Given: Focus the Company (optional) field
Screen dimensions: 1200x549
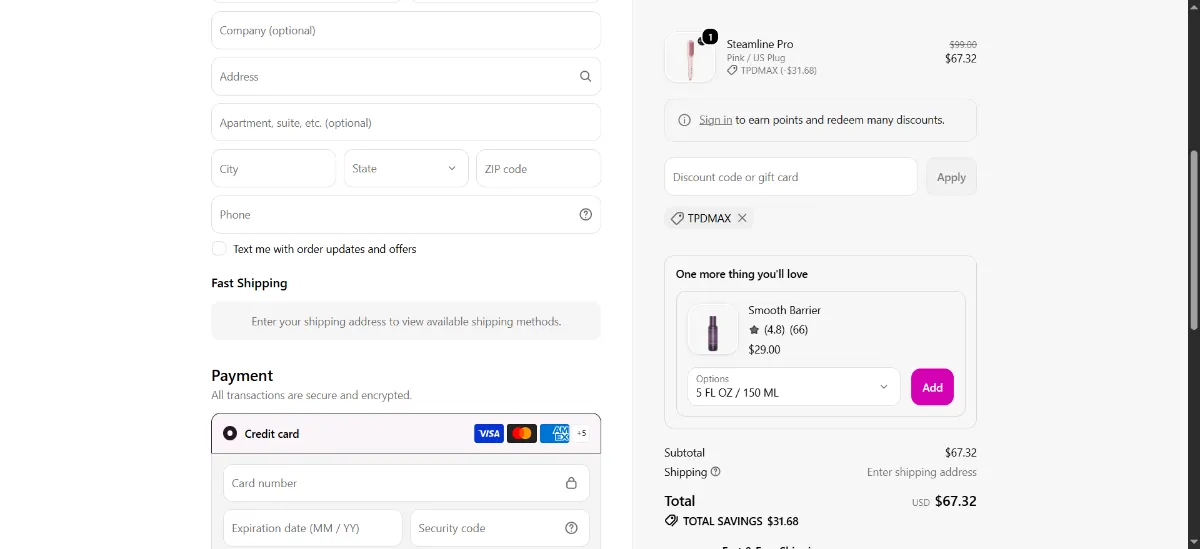Looking at the screenshot, I should pos(406,30).
